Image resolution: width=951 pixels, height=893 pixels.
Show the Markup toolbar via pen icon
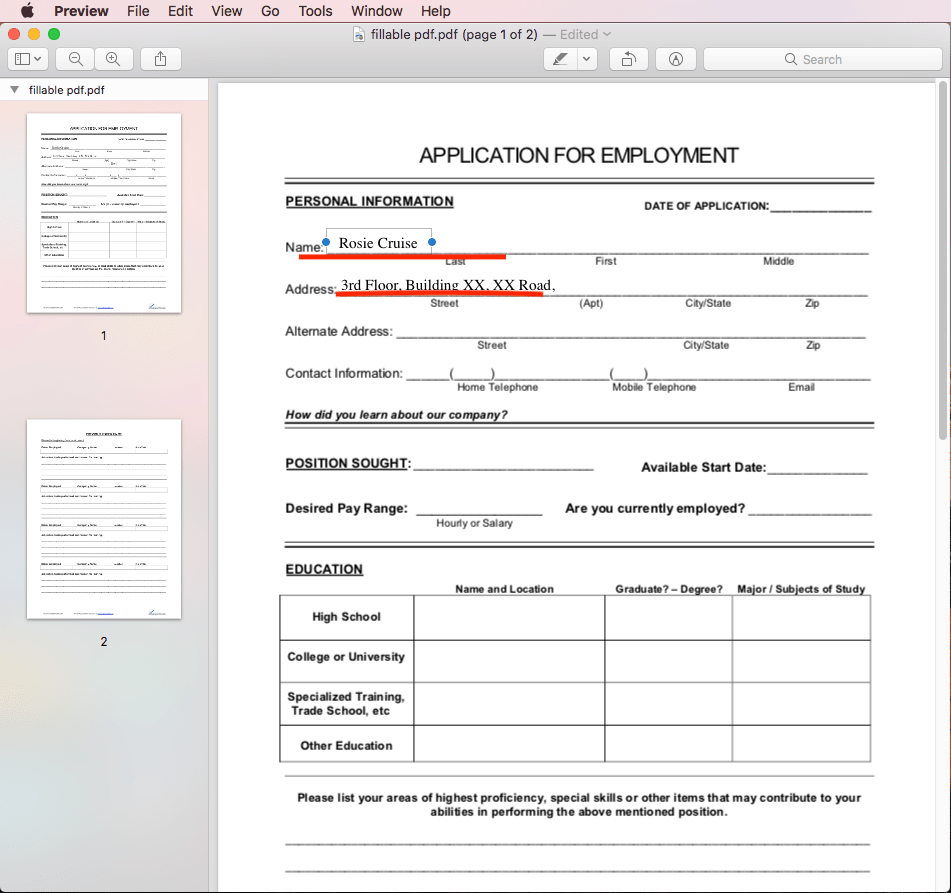point(675,58)
